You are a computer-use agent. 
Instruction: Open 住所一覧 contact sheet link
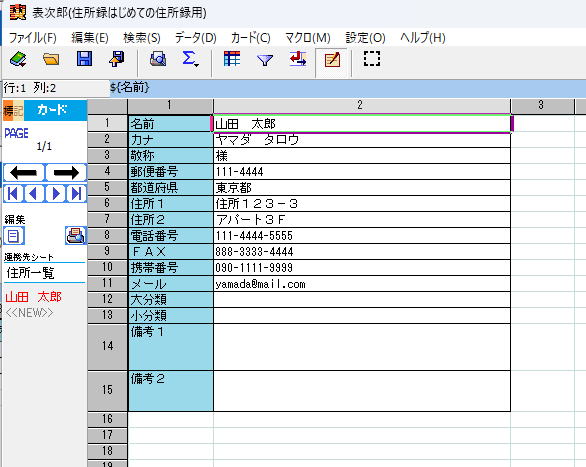coord(31,273)
